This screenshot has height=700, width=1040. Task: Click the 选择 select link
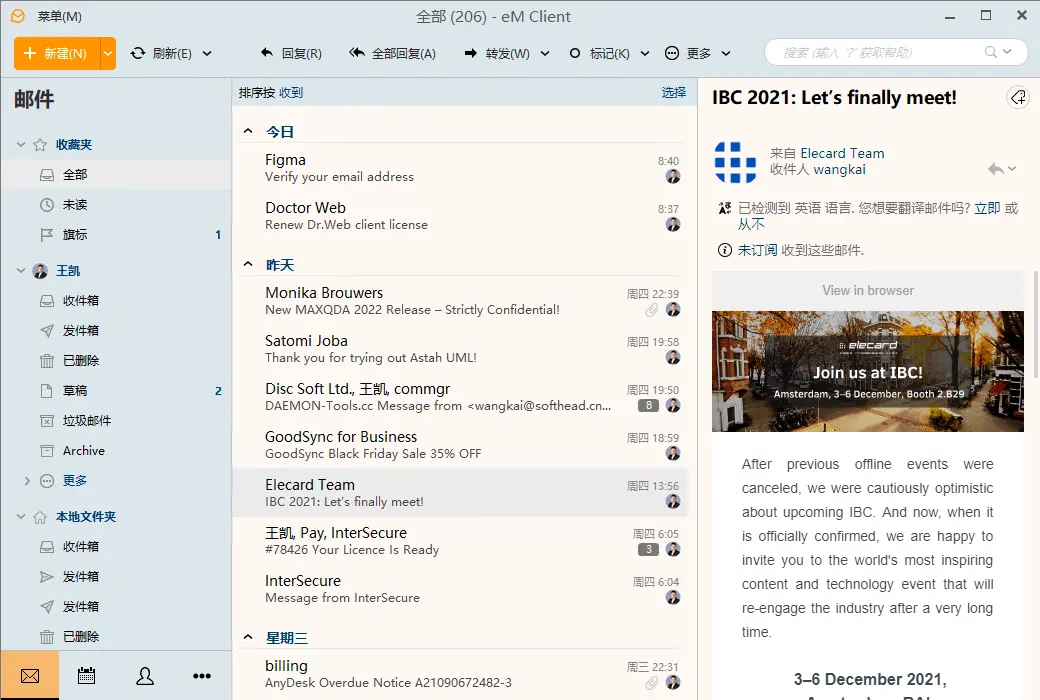point(674,92)
